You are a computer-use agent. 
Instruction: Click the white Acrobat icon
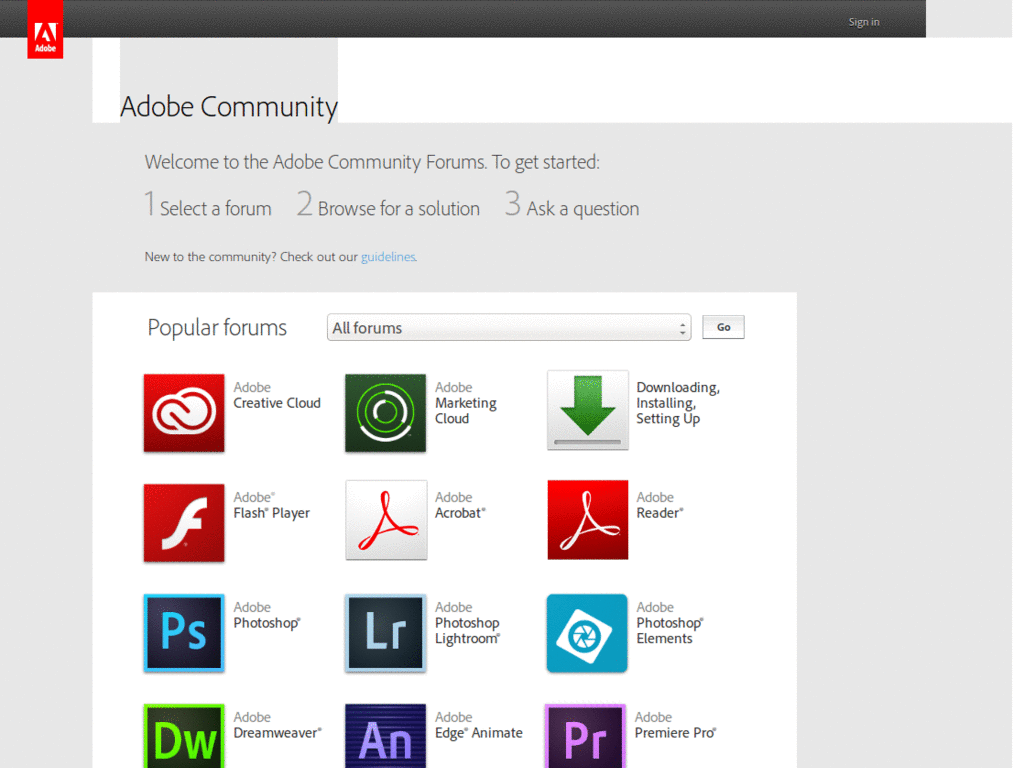386,520
